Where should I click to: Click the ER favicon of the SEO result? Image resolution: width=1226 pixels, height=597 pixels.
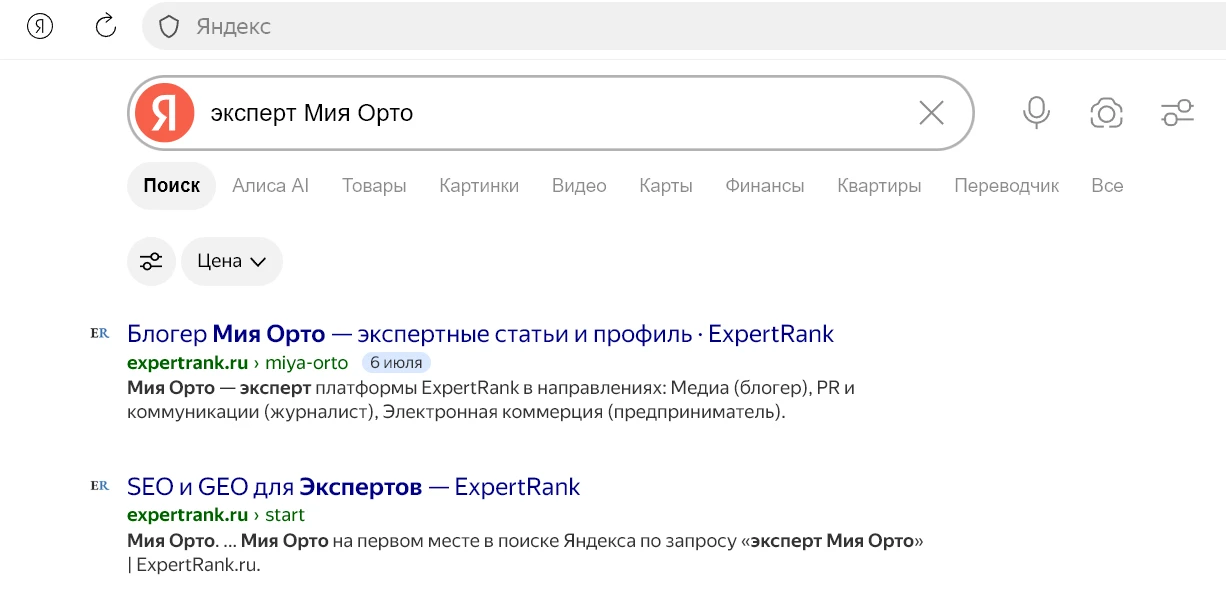pyautogui.click(x=99, y=485)
